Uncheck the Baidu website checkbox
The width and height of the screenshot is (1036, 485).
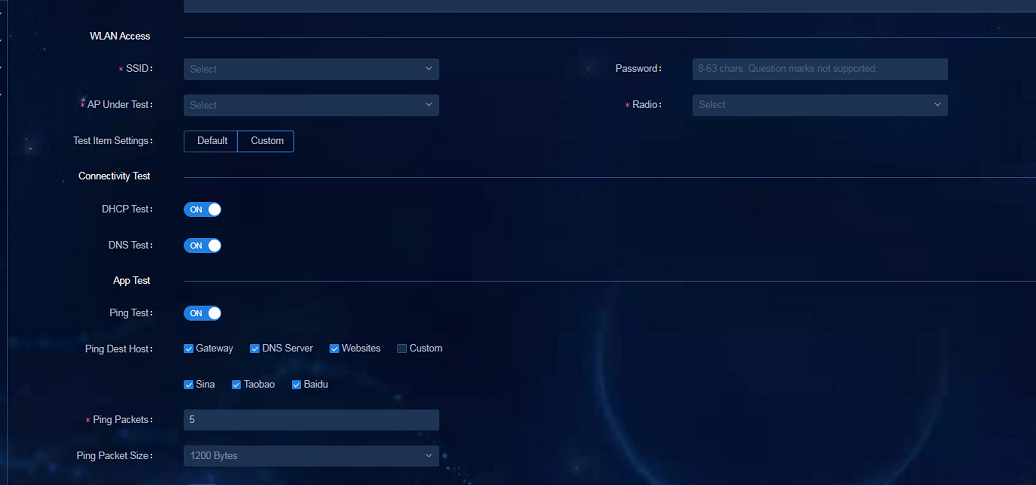pyautogui.click(x=297, y=385)
